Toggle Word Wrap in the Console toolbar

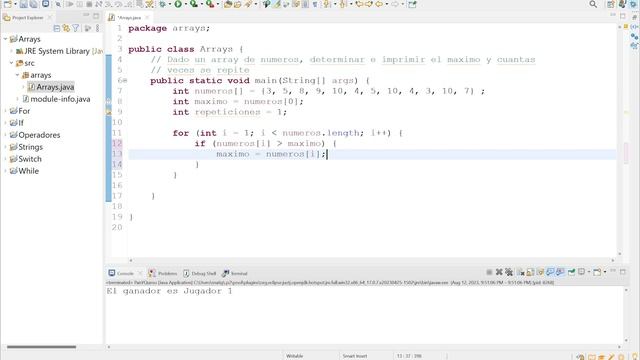pyautogui.click(x=540, y=272)
